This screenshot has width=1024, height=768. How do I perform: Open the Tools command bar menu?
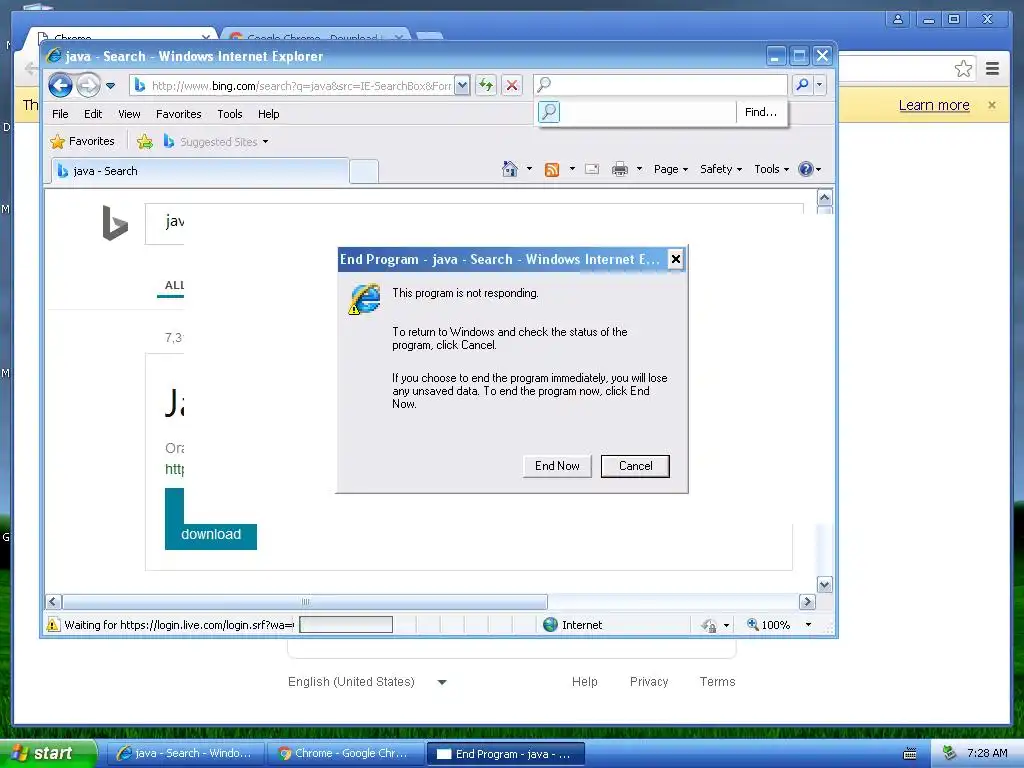click(771, 169)
